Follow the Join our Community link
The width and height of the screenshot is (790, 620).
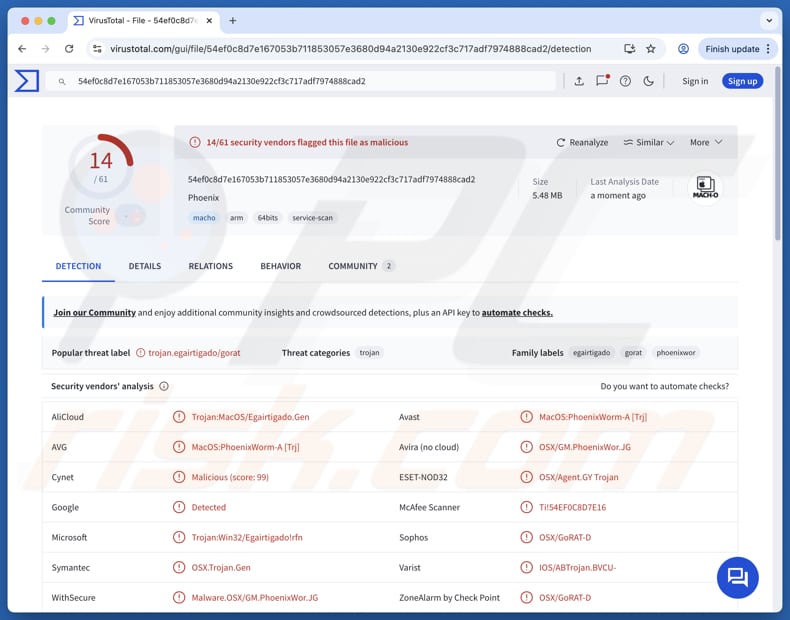coord(95,313)
